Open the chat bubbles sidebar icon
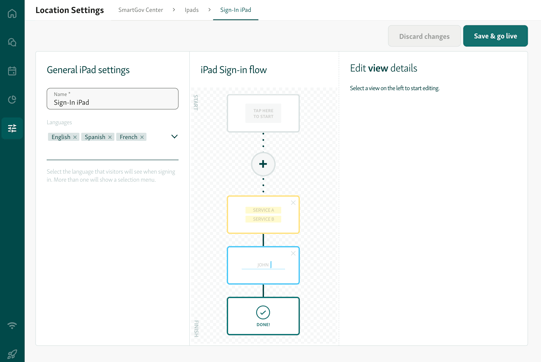541x362 pixels. (x=12, y=42)
